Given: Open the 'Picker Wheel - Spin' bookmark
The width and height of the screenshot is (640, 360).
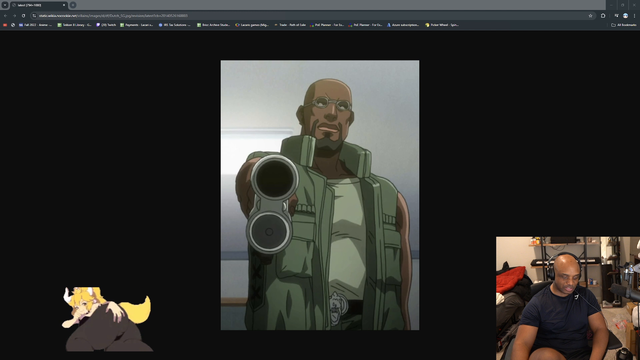Looking at the screenshot, I should point(442,25).
